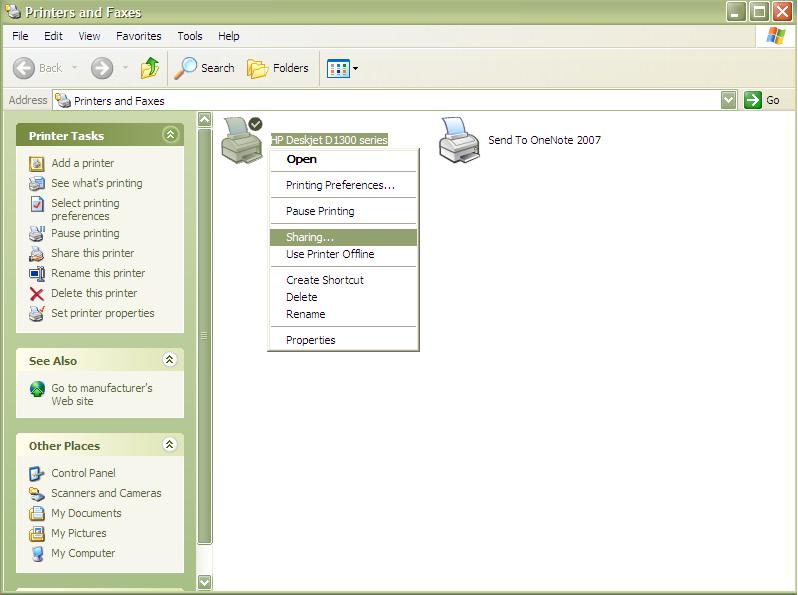Click the red X Delete printer icon
798x595 pixels.
[37, 294]
